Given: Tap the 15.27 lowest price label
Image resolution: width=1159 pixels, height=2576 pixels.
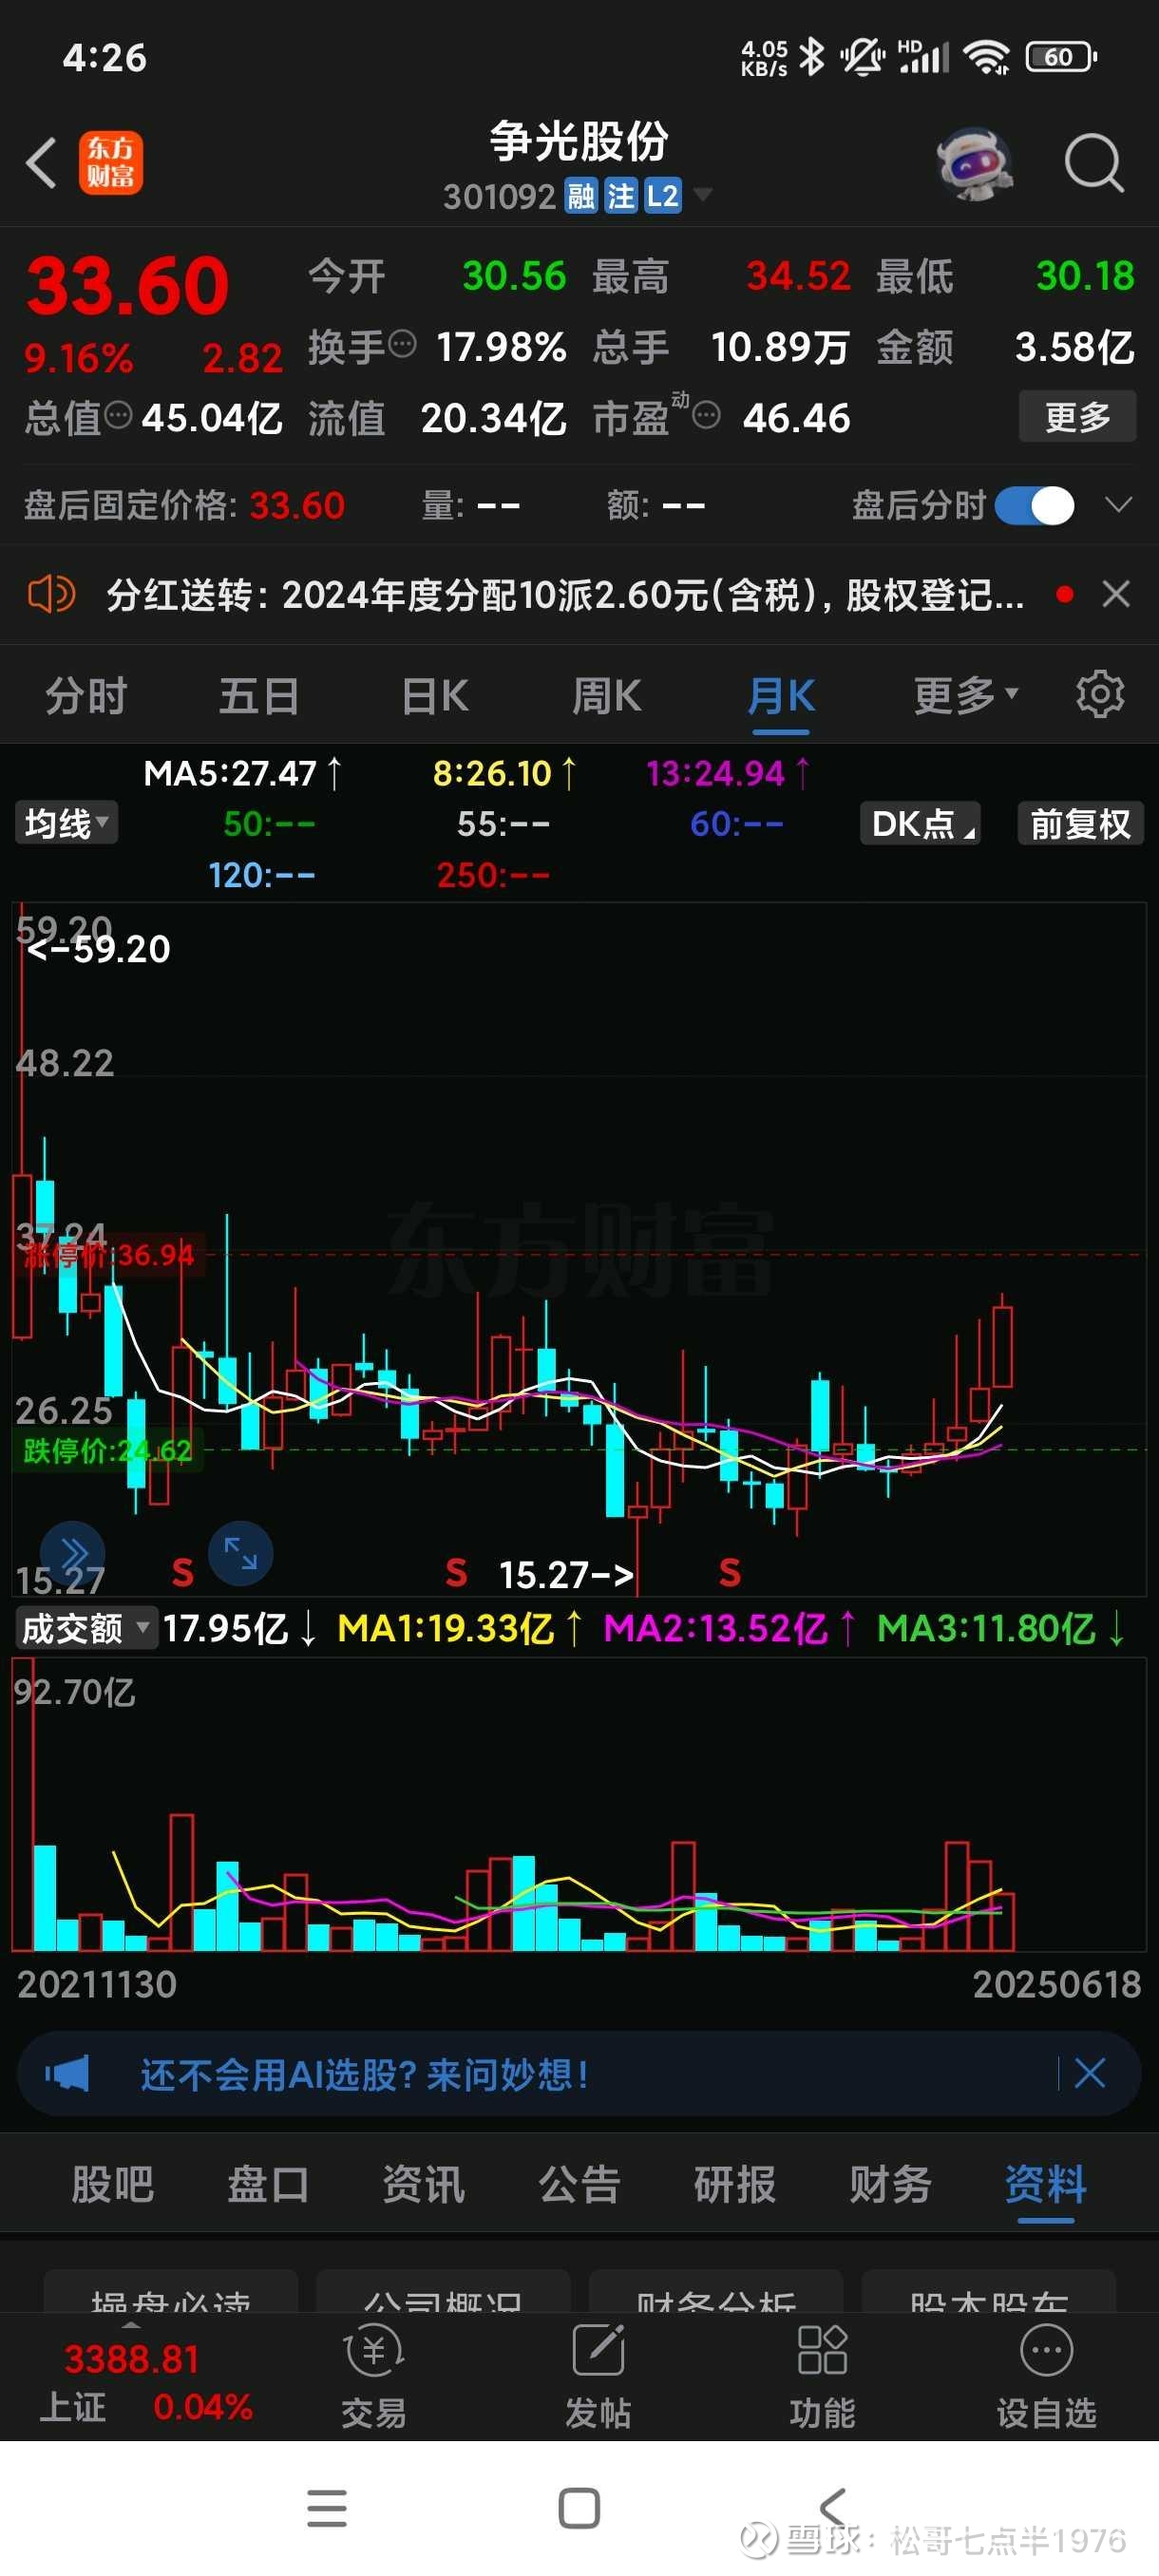Looking at the screenshot, I should (x=566, y=1574).
